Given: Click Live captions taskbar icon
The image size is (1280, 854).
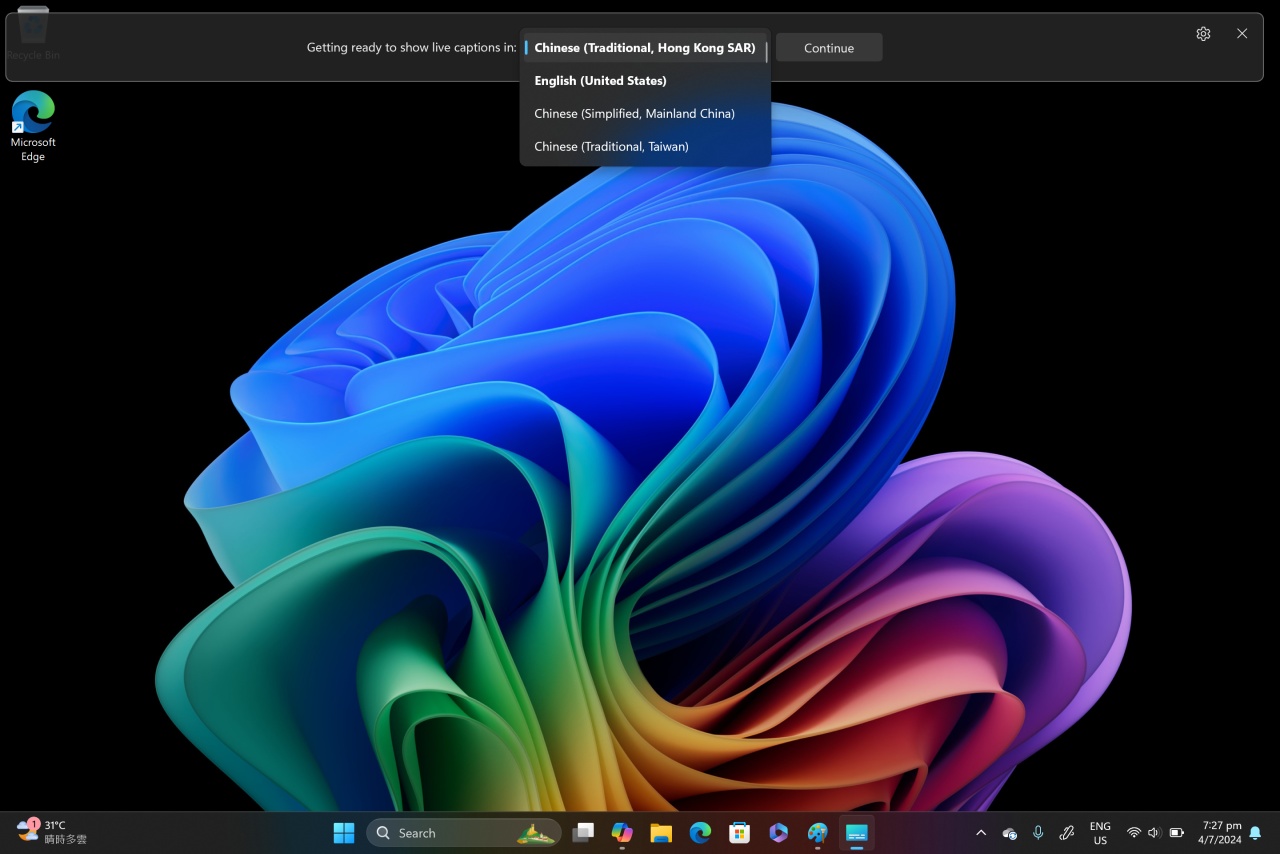Looking at the screenshot, I should pos(857,833).
